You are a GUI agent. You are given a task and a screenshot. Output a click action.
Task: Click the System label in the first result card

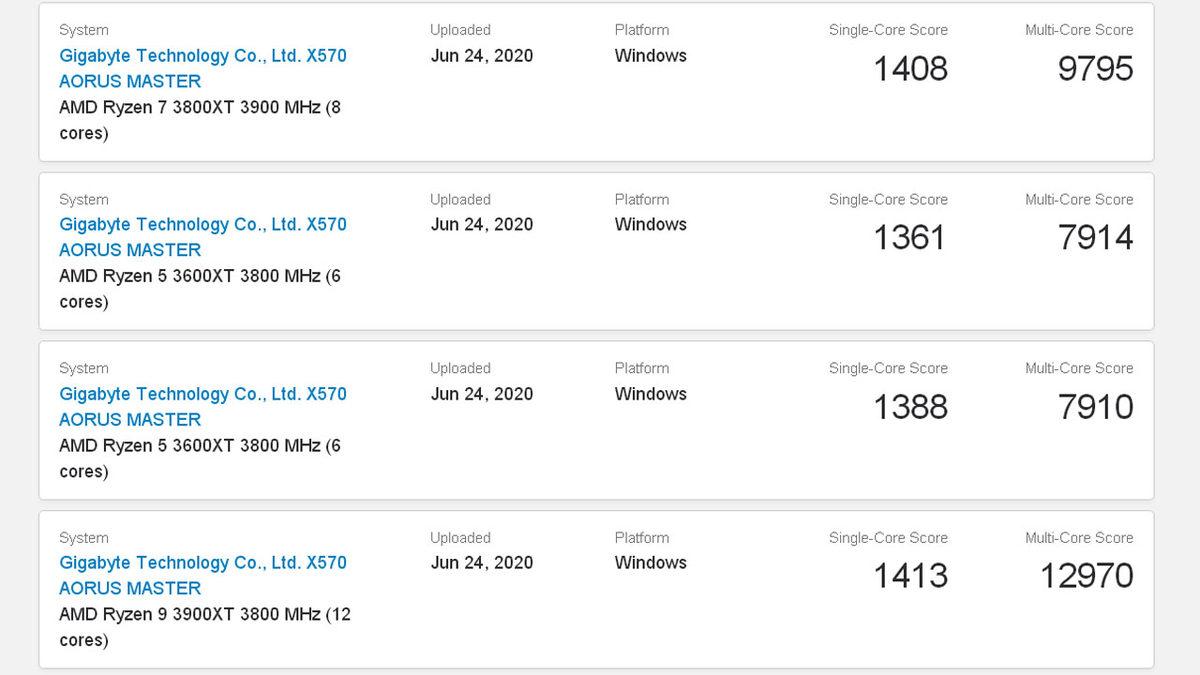[x=84, y=30]
